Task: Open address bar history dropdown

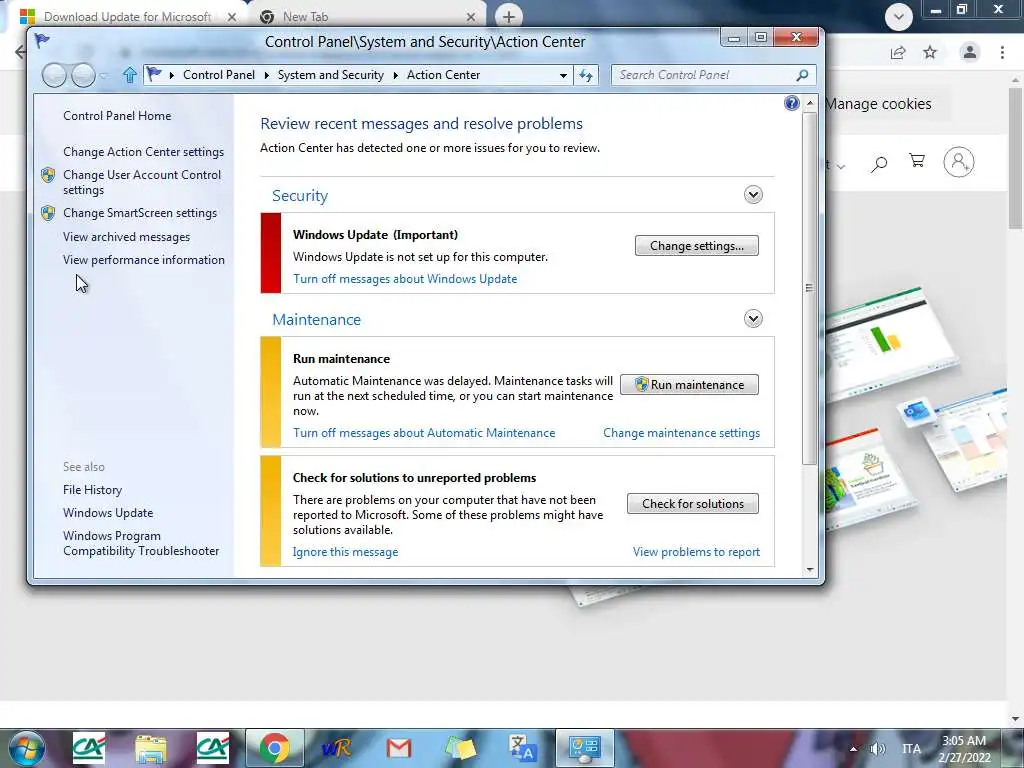Action: [563, 75]
